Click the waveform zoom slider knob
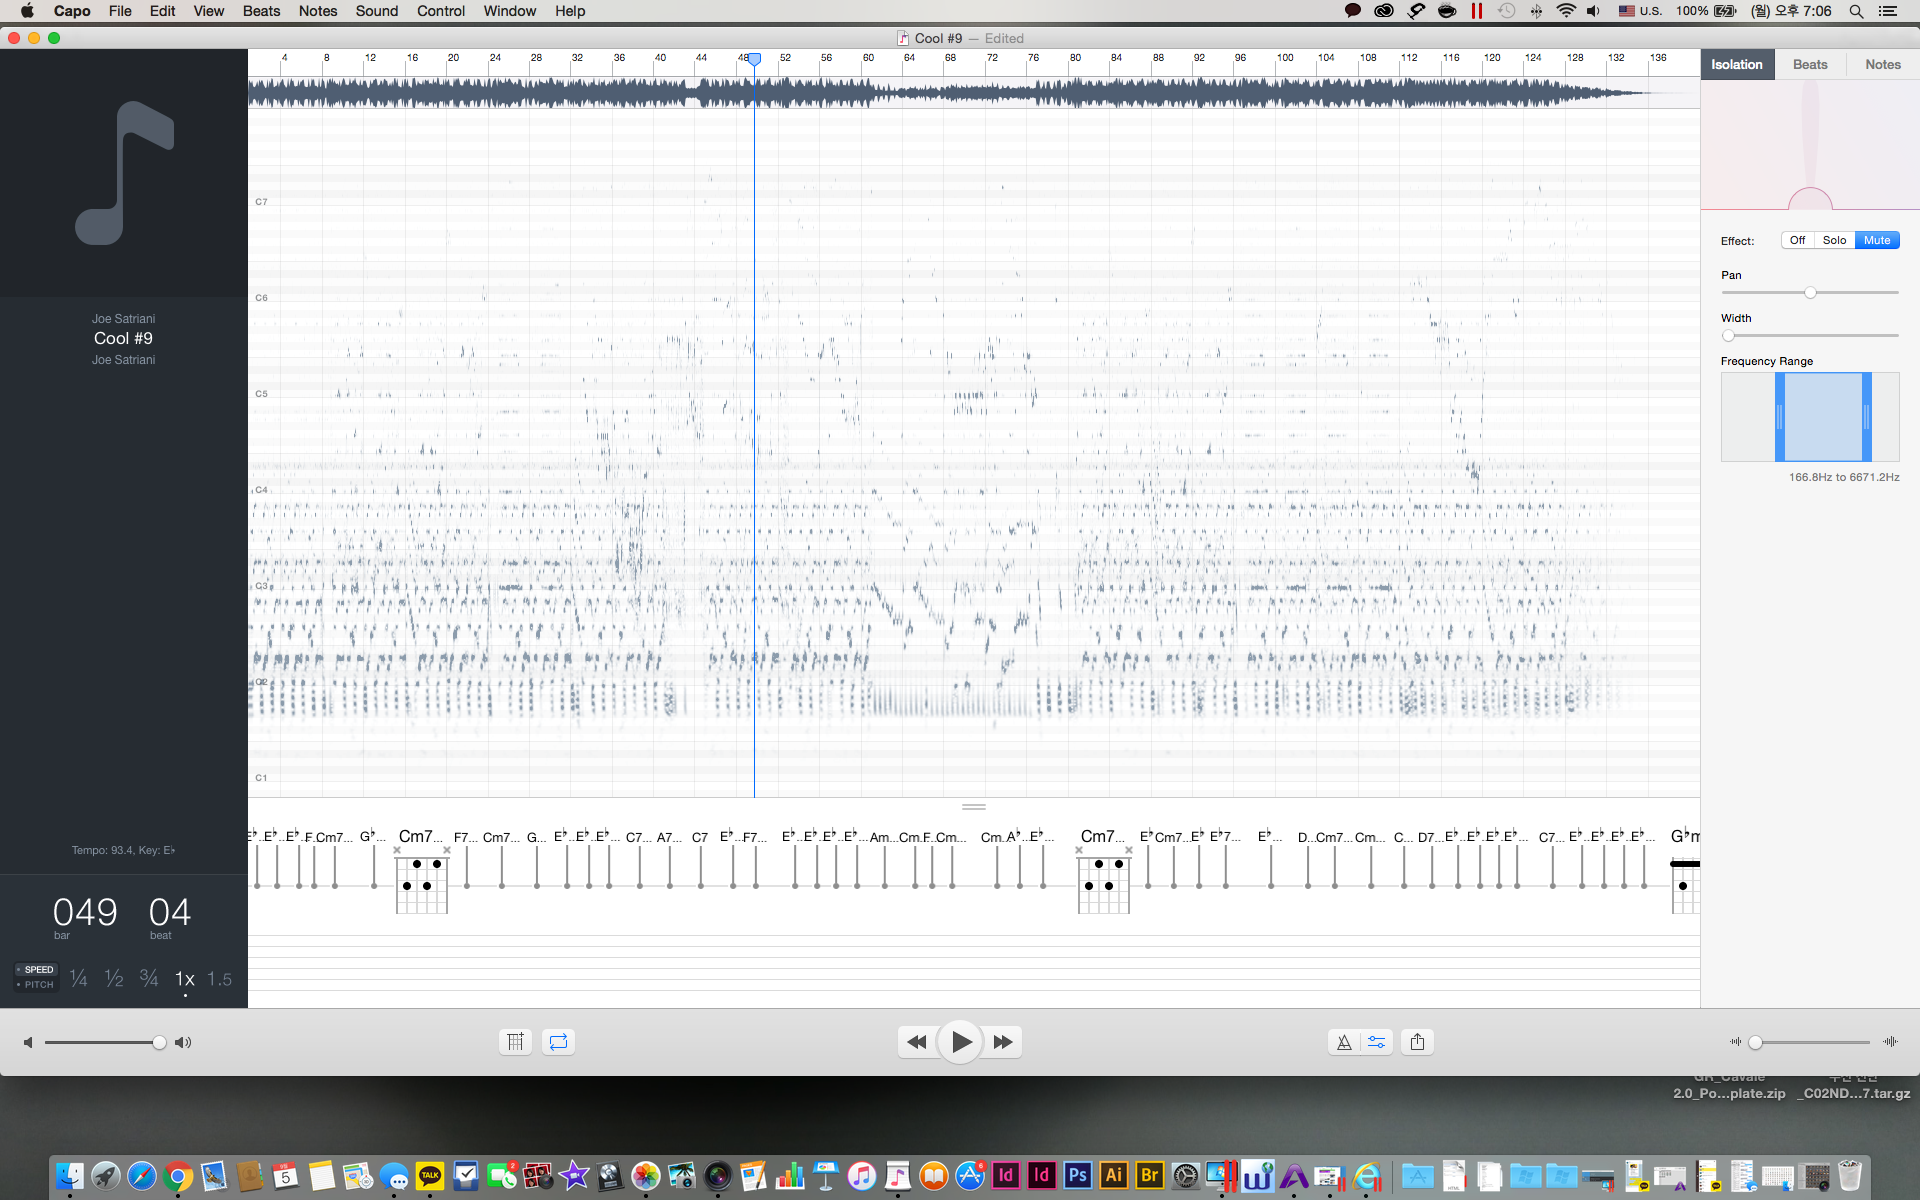This screenshot has height=1200, width=1920. click(x=1755, y=1042)
